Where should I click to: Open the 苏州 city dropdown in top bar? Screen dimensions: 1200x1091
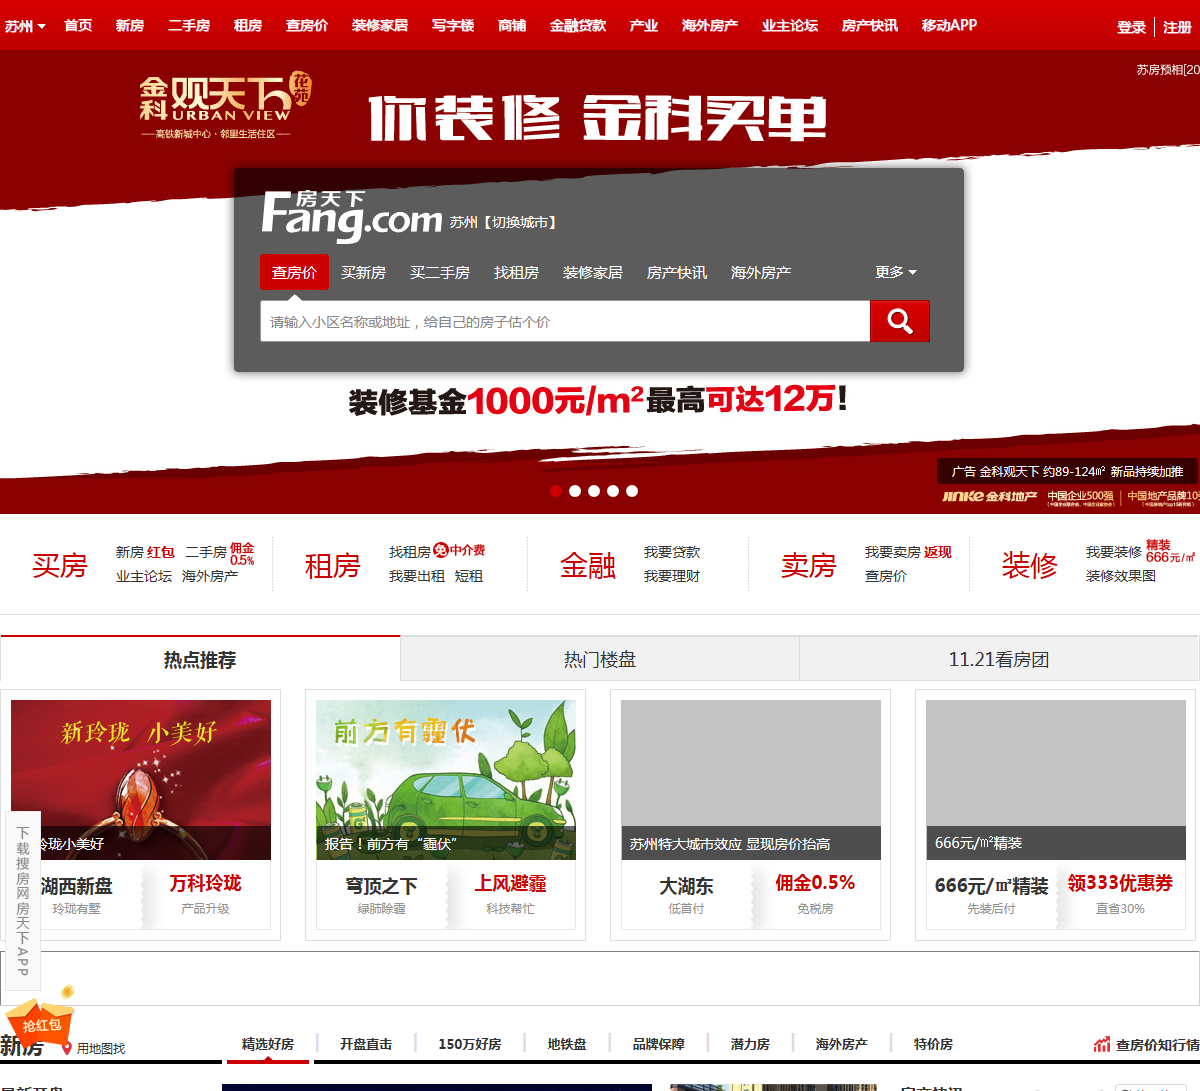point(25,26)
